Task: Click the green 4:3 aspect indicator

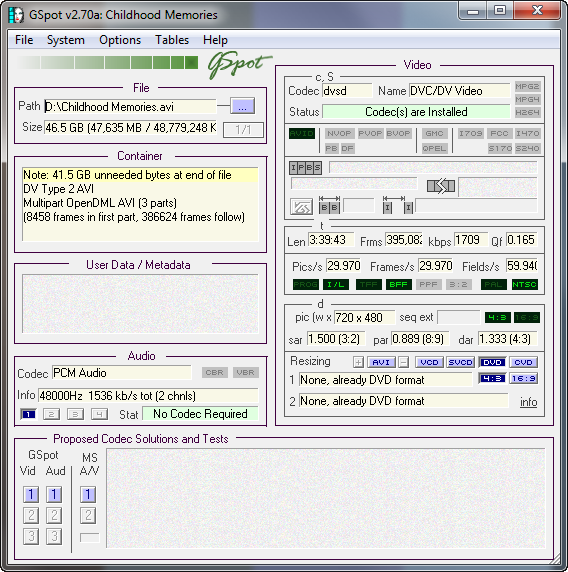Action: [498, 317]
